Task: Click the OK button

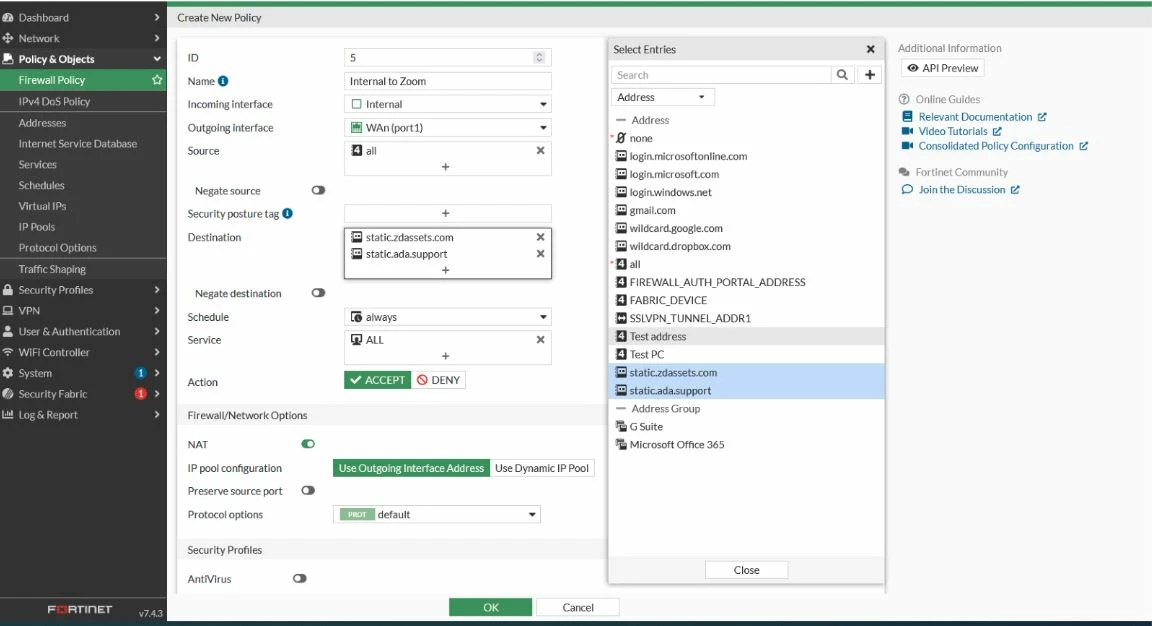Action: tap(490, 608)
